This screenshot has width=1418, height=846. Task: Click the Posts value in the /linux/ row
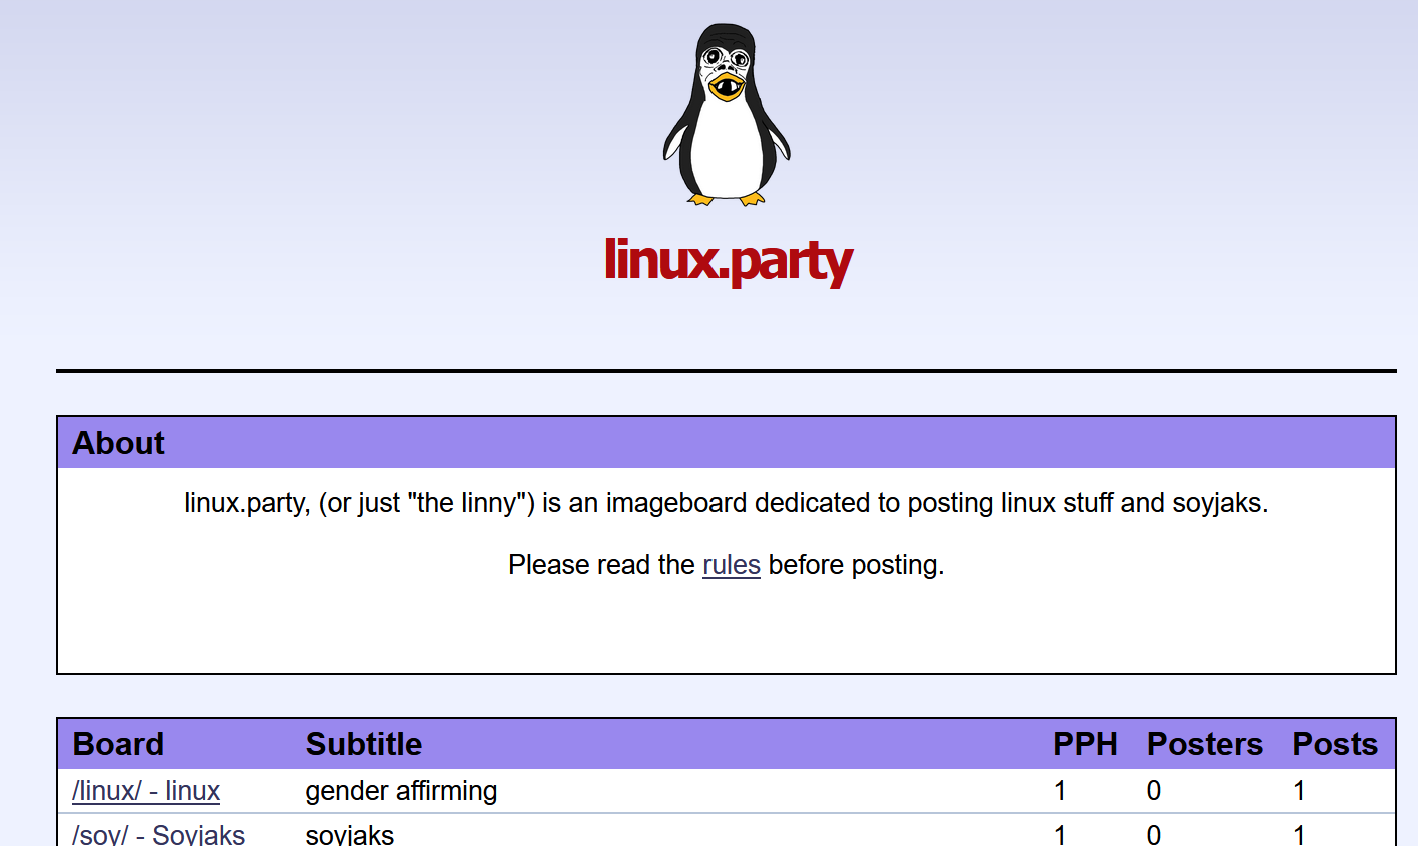[1299, 791]
